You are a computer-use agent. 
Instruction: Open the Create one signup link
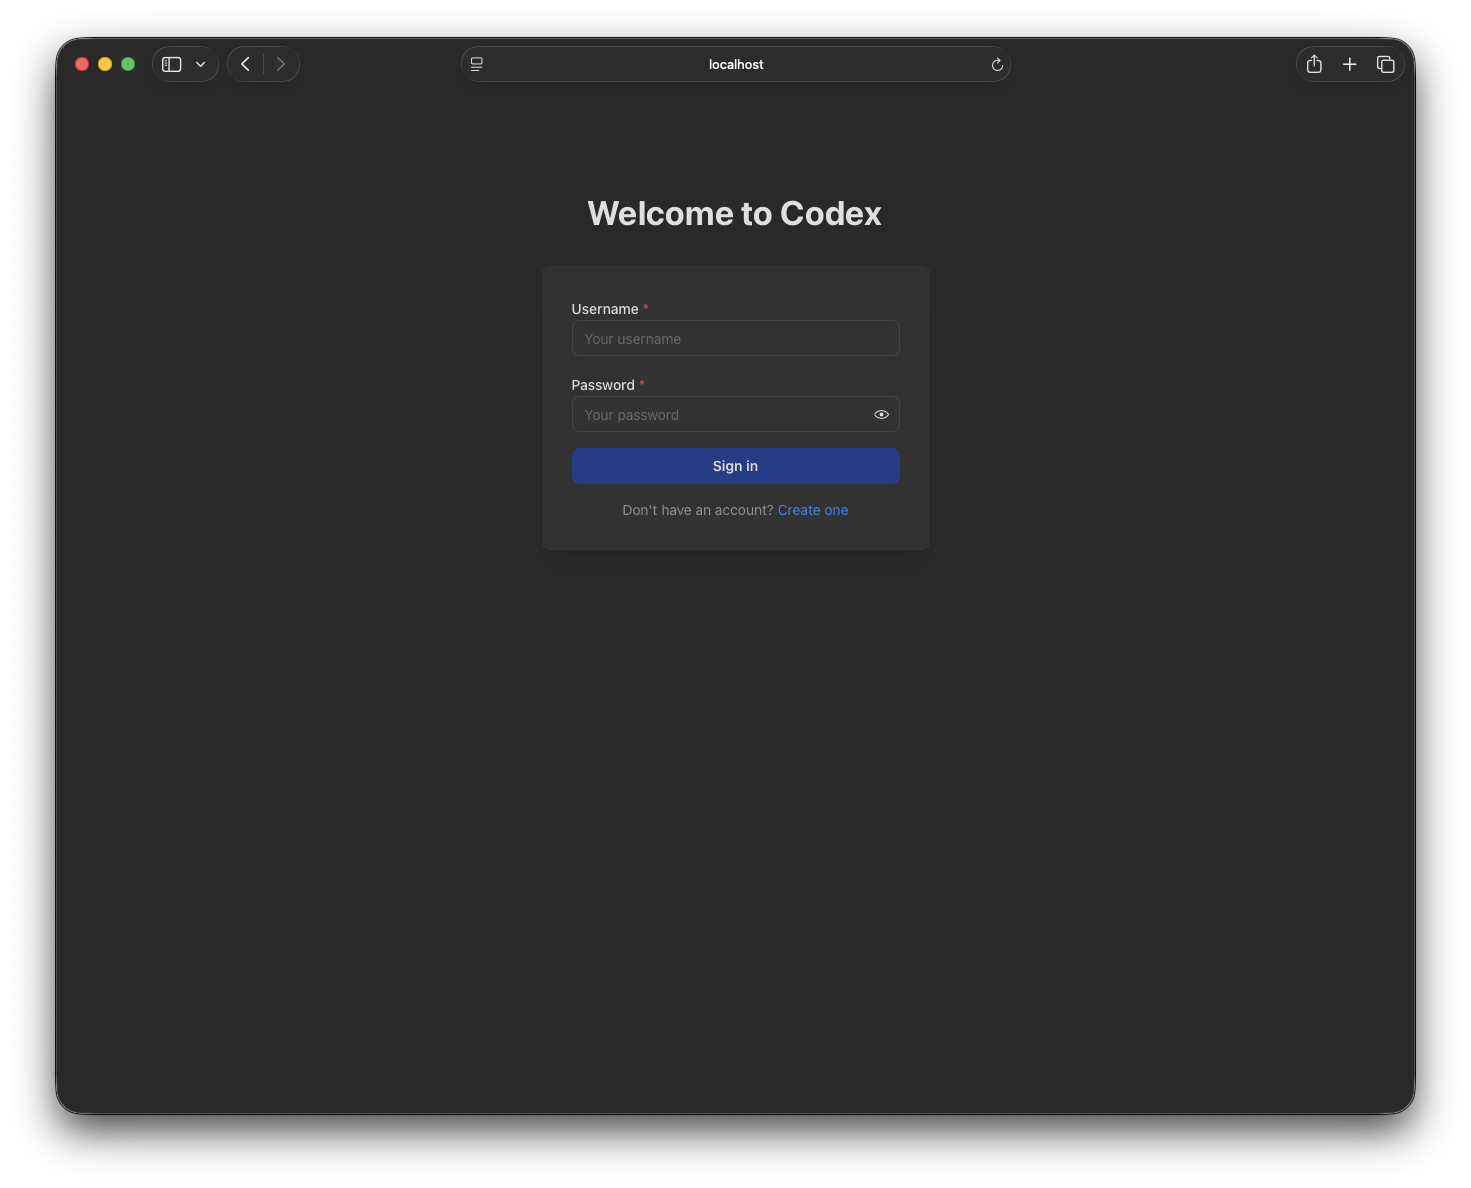tap(812, 510)
